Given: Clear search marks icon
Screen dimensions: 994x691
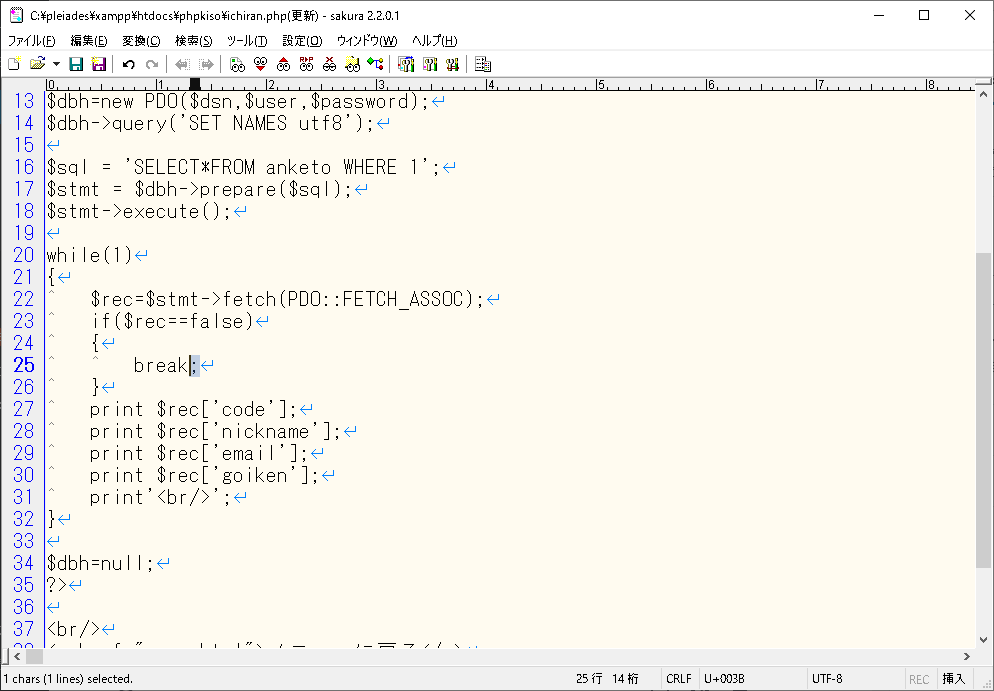Looking at the screenshot, I should pyautogui.click(x=329, y=64).
